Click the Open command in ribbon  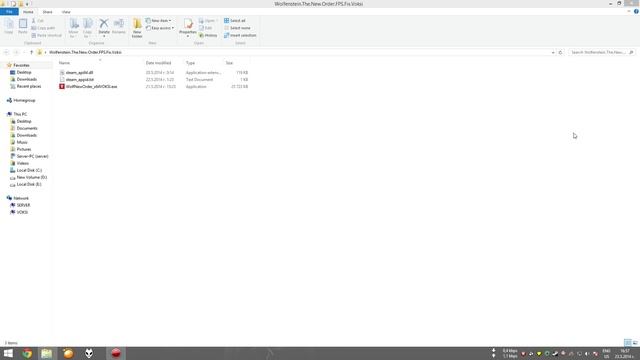coord(208,20)
